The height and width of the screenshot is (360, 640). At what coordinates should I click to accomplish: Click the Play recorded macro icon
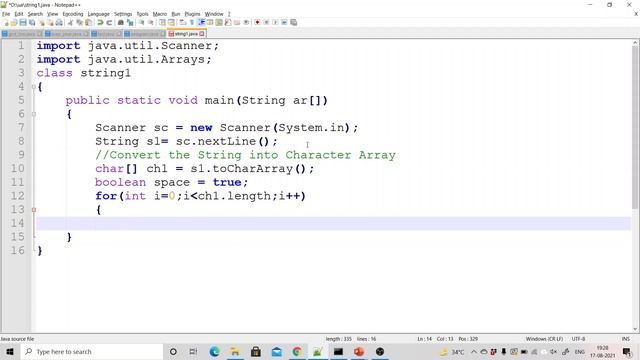pyautogui.click(x=275, y=22)
